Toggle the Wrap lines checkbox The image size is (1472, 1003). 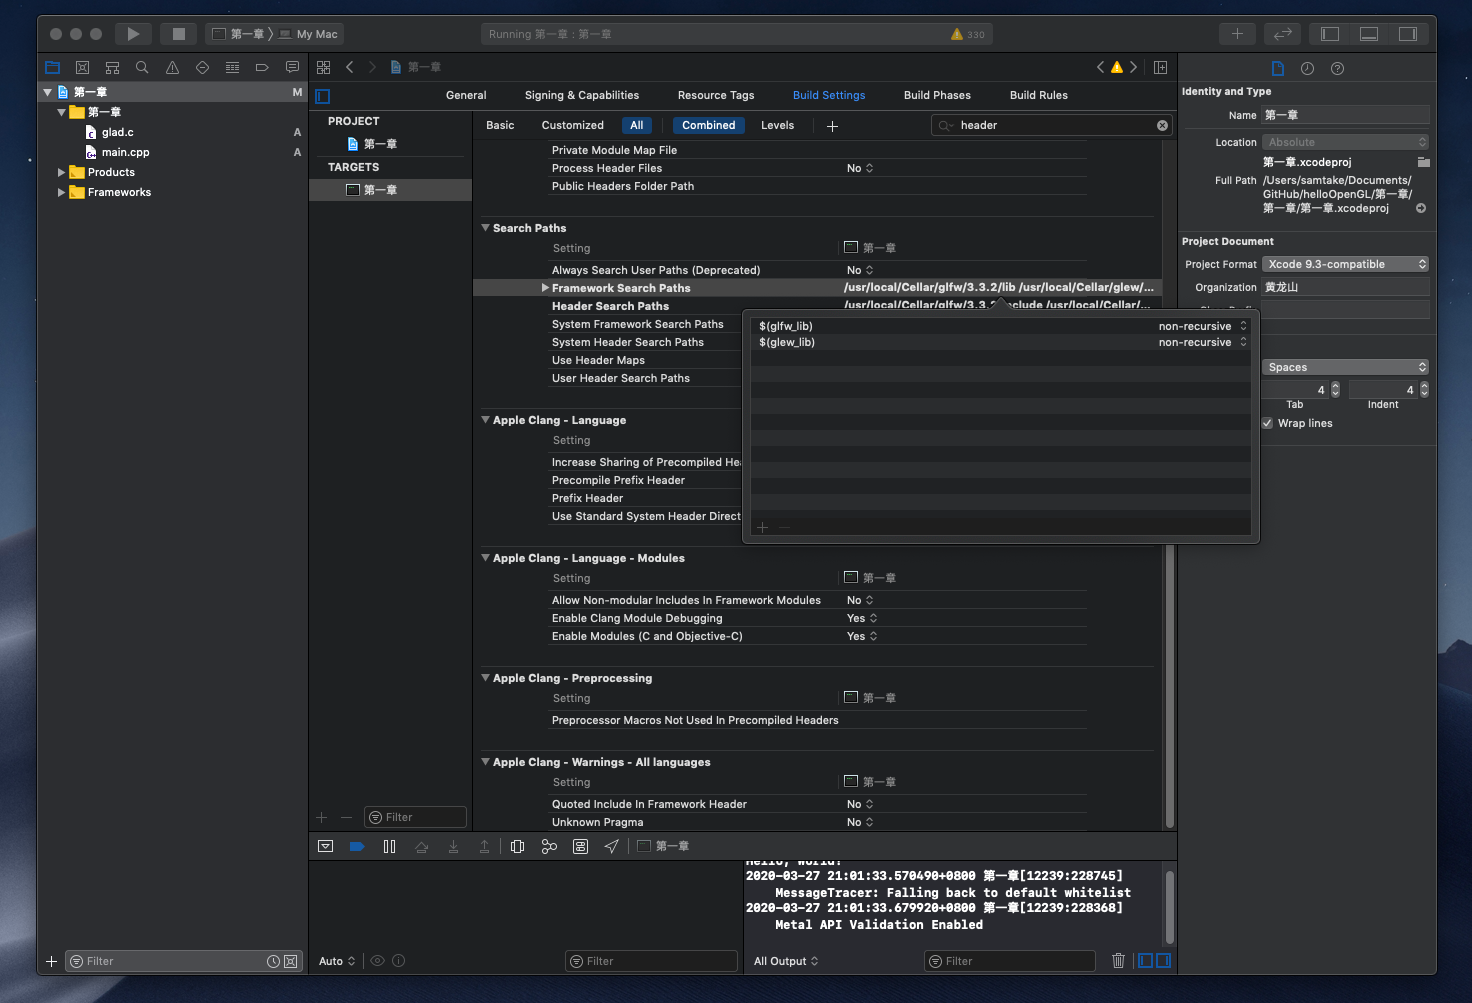pyautogui.click(x=1268, y=423)
